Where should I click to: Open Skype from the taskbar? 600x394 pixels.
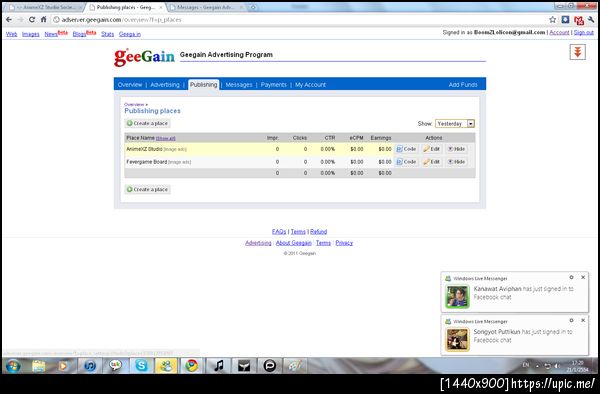pyautogui.click(x=141, y=366)
